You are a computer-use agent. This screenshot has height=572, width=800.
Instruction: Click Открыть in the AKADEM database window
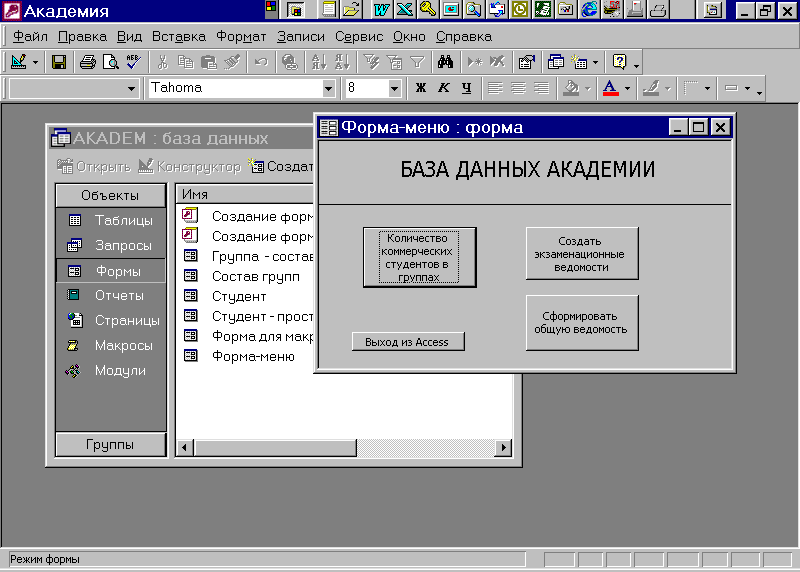94,166
